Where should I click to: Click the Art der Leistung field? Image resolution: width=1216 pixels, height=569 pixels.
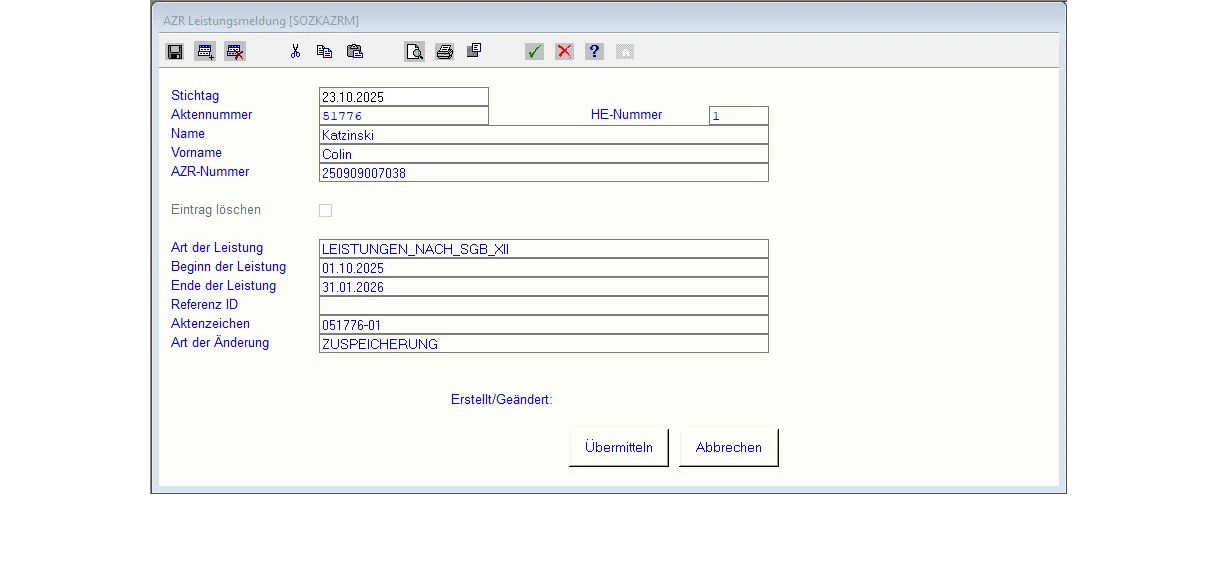(x=543, y=249)
